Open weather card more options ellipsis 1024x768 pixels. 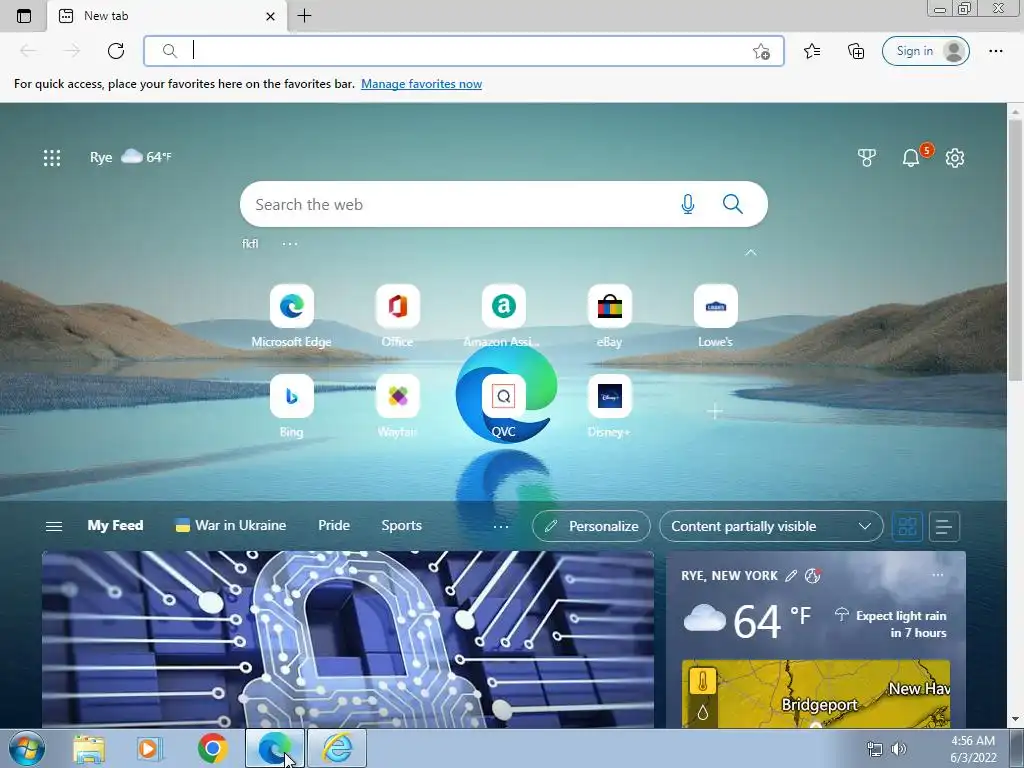938,575
